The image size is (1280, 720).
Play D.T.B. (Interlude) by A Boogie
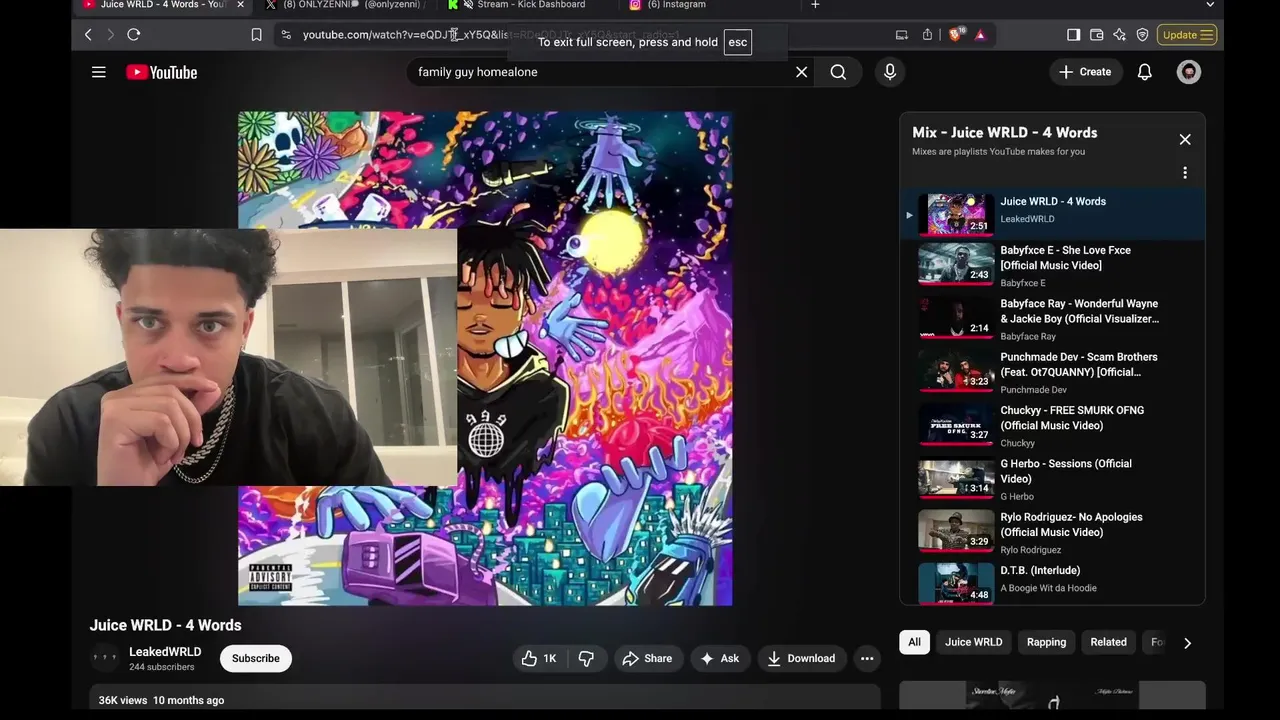coord(1052,583)
